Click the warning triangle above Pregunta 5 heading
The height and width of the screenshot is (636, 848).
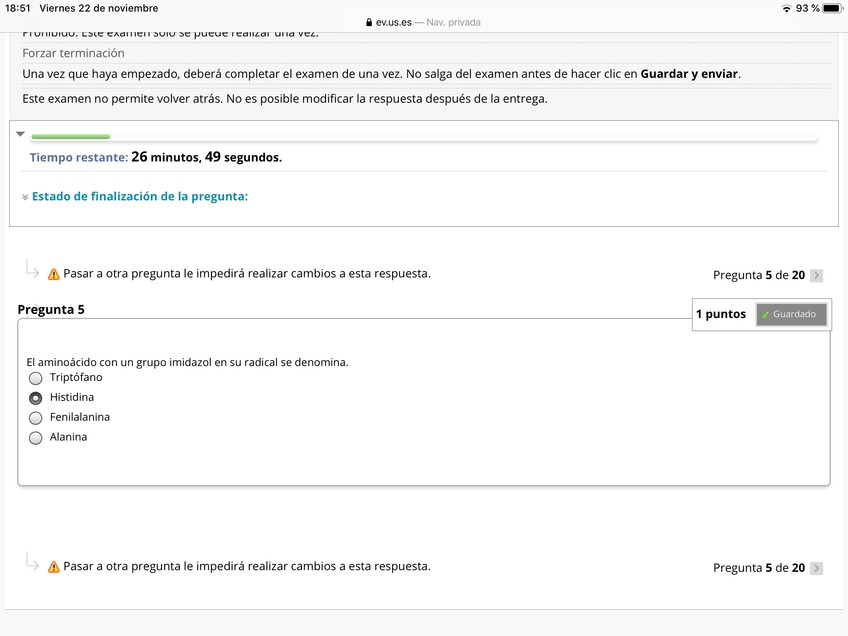pos(54,274)
